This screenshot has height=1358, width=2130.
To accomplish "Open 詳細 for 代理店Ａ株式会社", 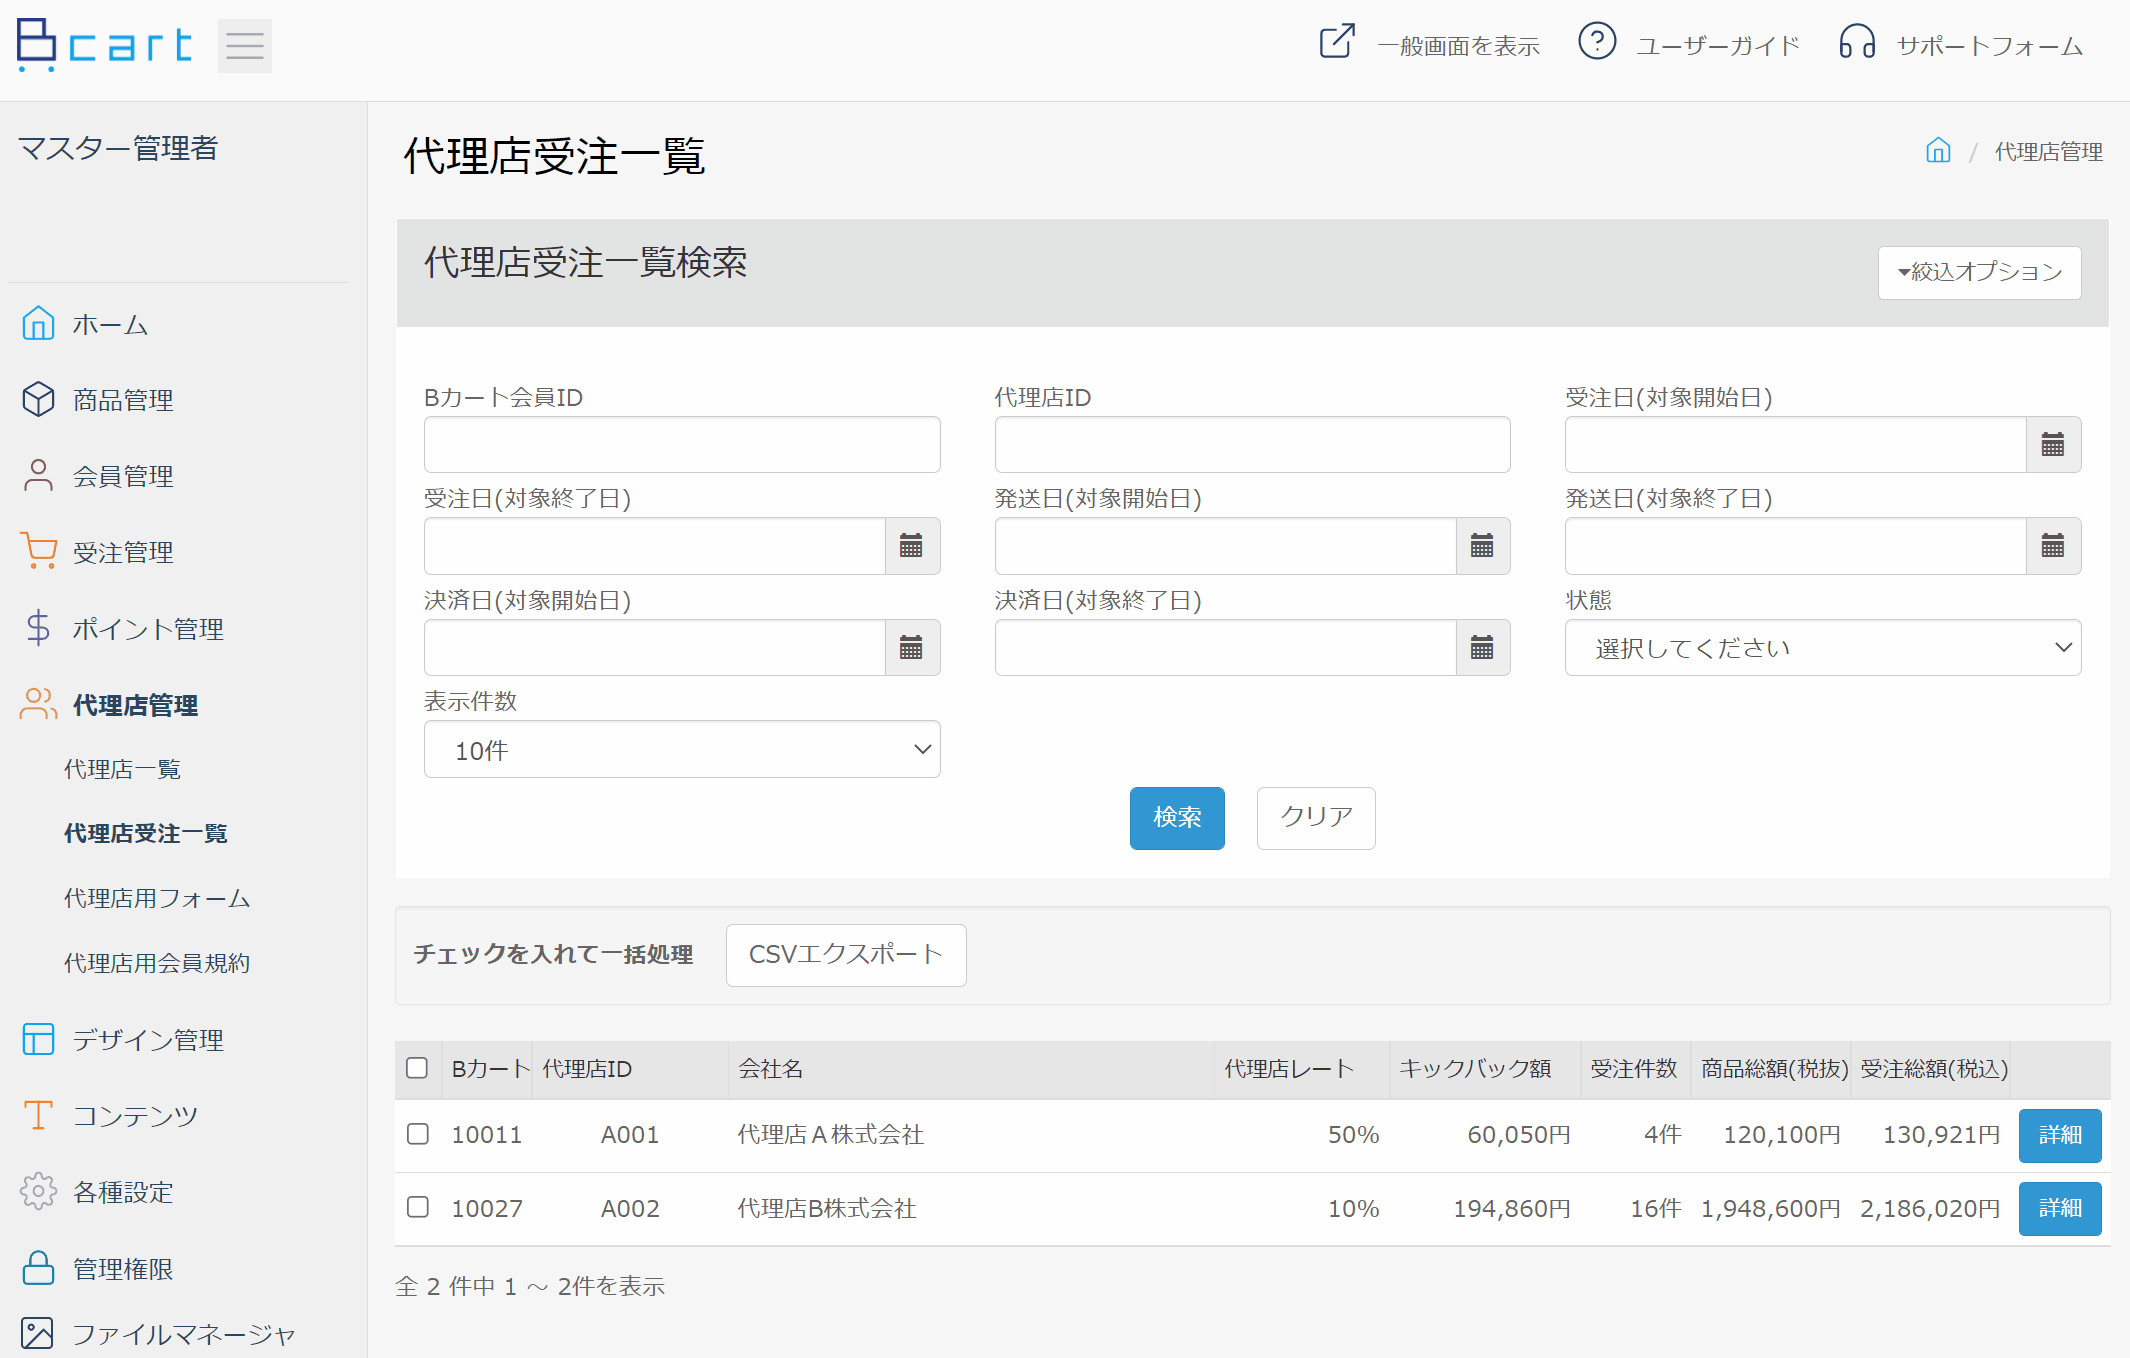I will [2060, 1135].
